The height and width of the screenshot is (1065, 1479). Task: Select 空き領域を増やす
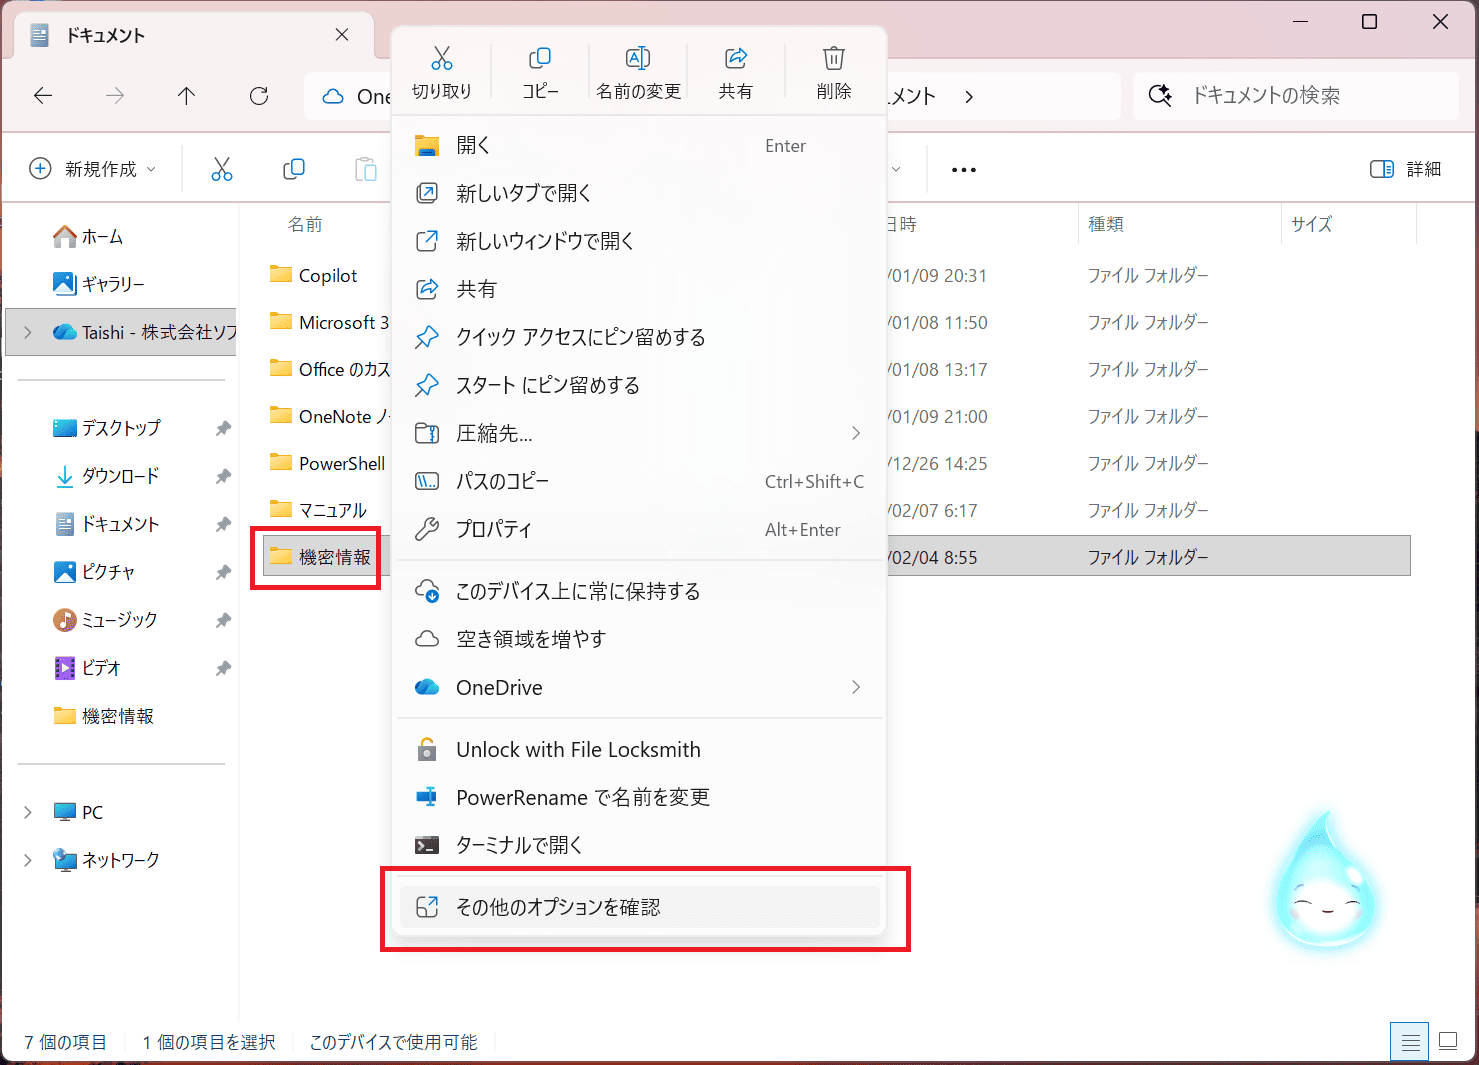coord(640,639)
